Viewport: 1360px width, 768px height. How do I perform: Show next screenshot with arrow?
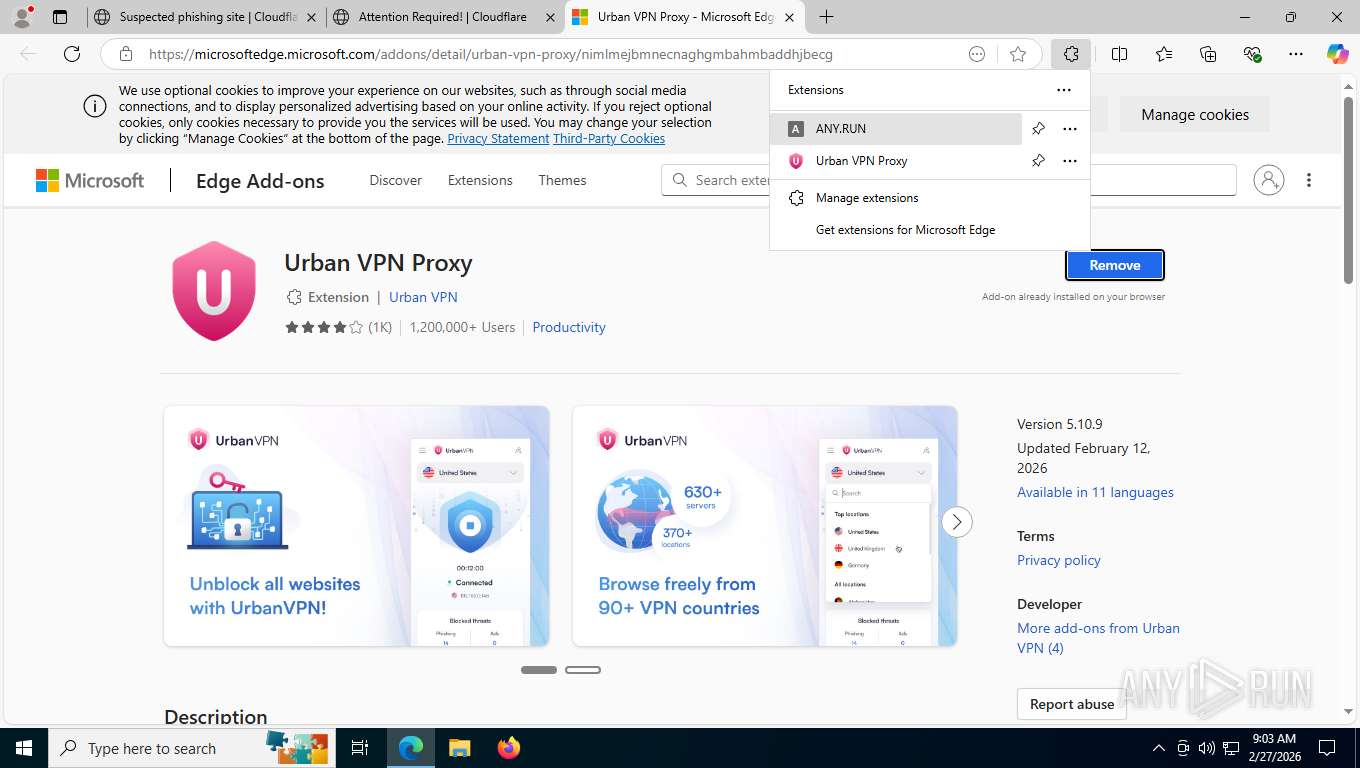[x=957, y=521]
